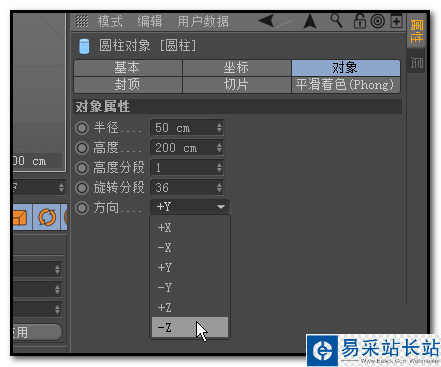
Task: Go back with the left arrow icon
Action: click(266, 21)
